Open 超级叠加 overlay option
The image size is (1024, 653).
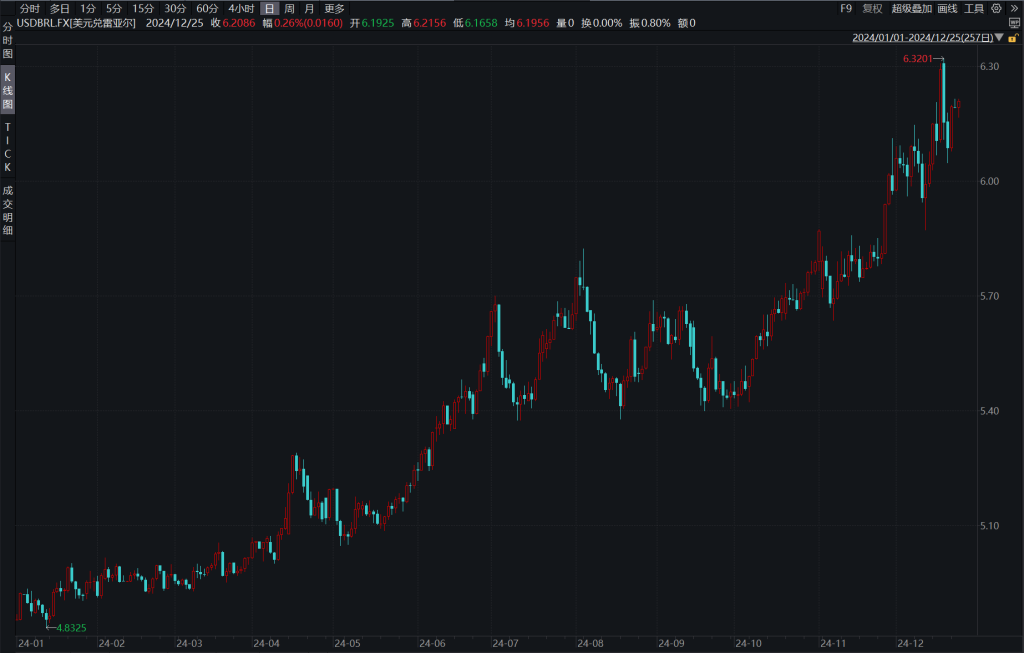point(911,8)
